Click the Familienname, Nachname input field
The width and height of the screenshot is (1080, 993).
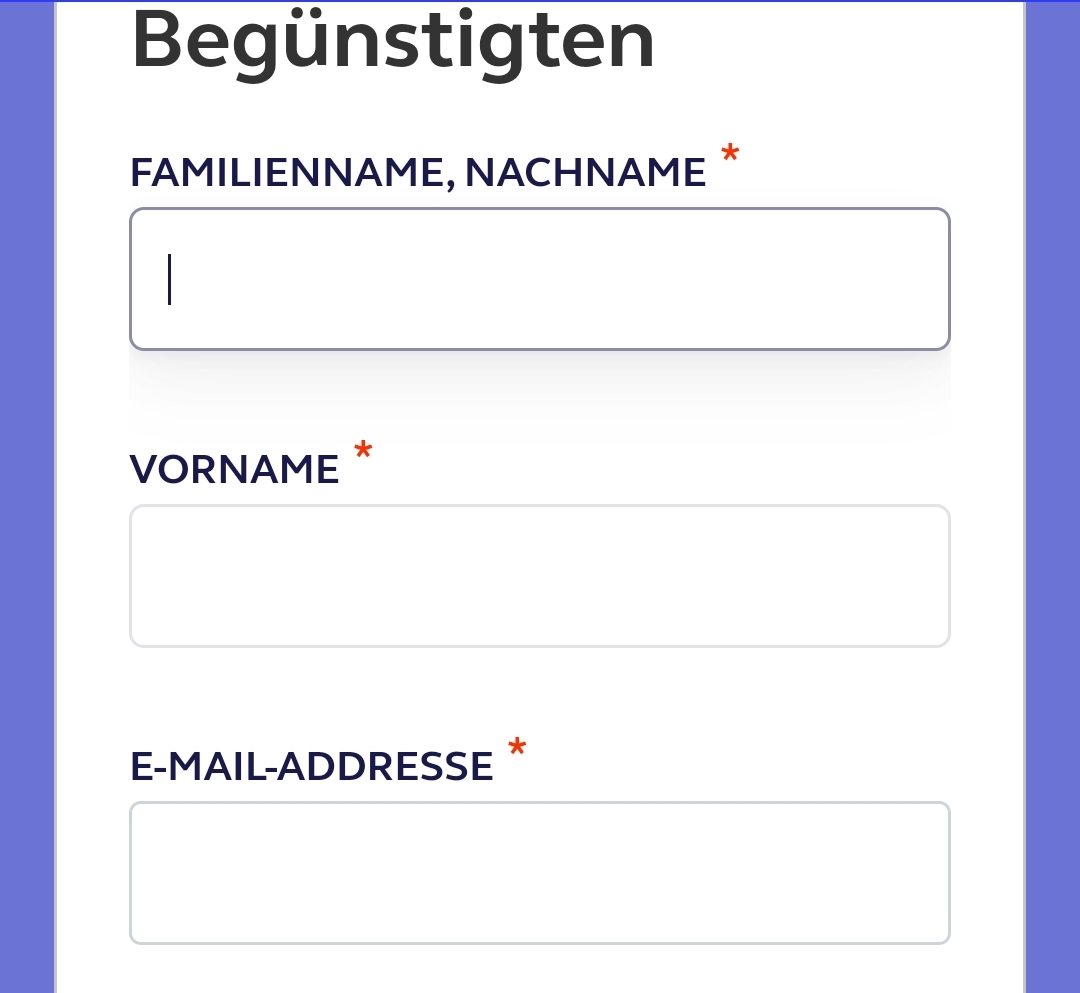[x=540, y=279]
